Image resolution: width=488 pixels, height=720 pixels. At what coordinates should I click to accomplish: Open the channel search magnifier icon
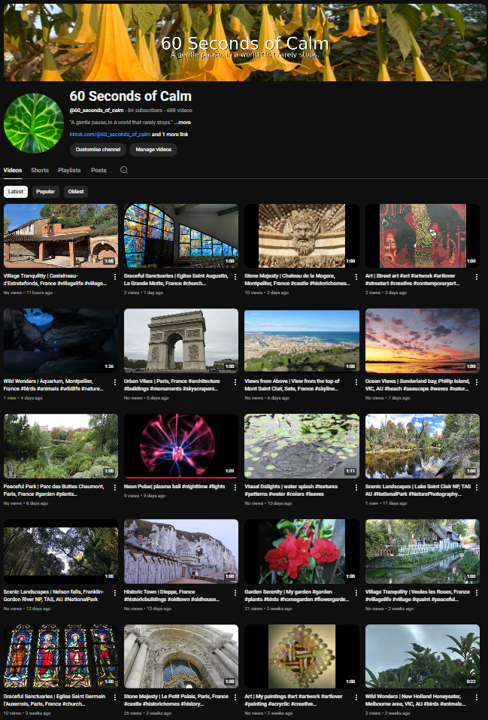click(x=124, y=170)
